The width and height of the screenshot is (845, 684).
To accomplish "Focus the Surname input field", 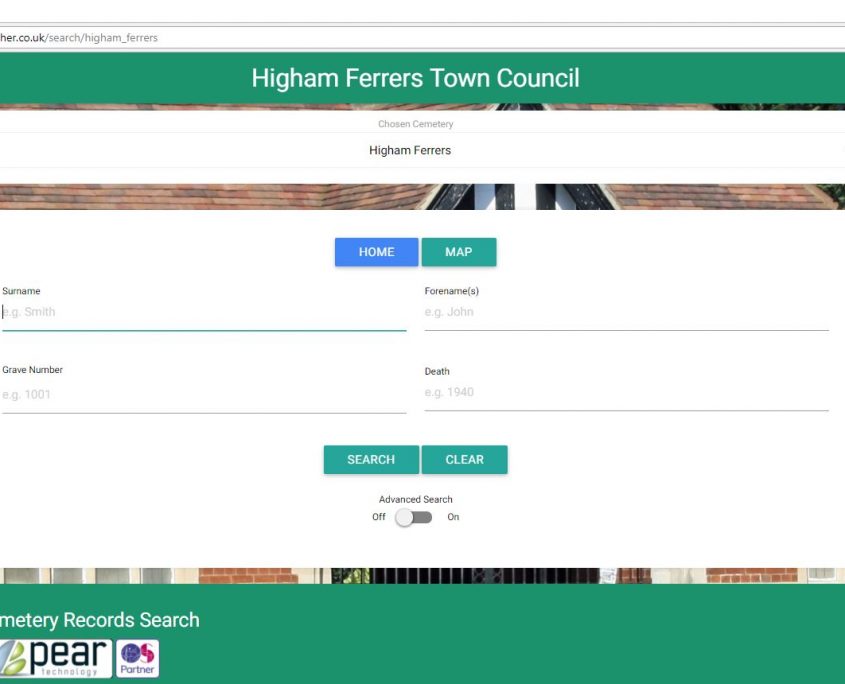I will pyautogui.click(x=204, y=312).
